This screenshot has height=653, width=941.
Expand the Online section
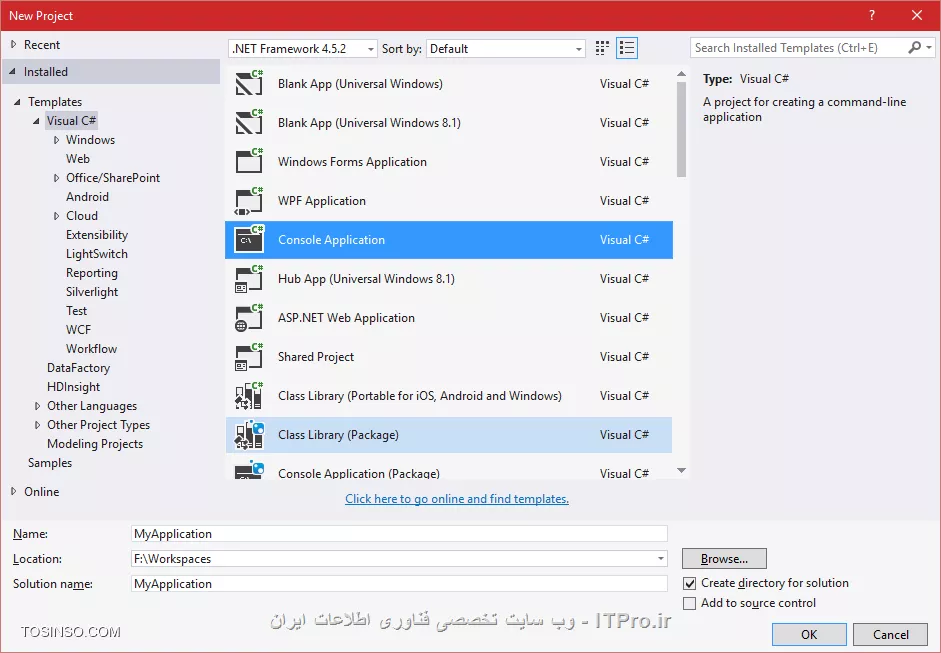tap(14, 492)
